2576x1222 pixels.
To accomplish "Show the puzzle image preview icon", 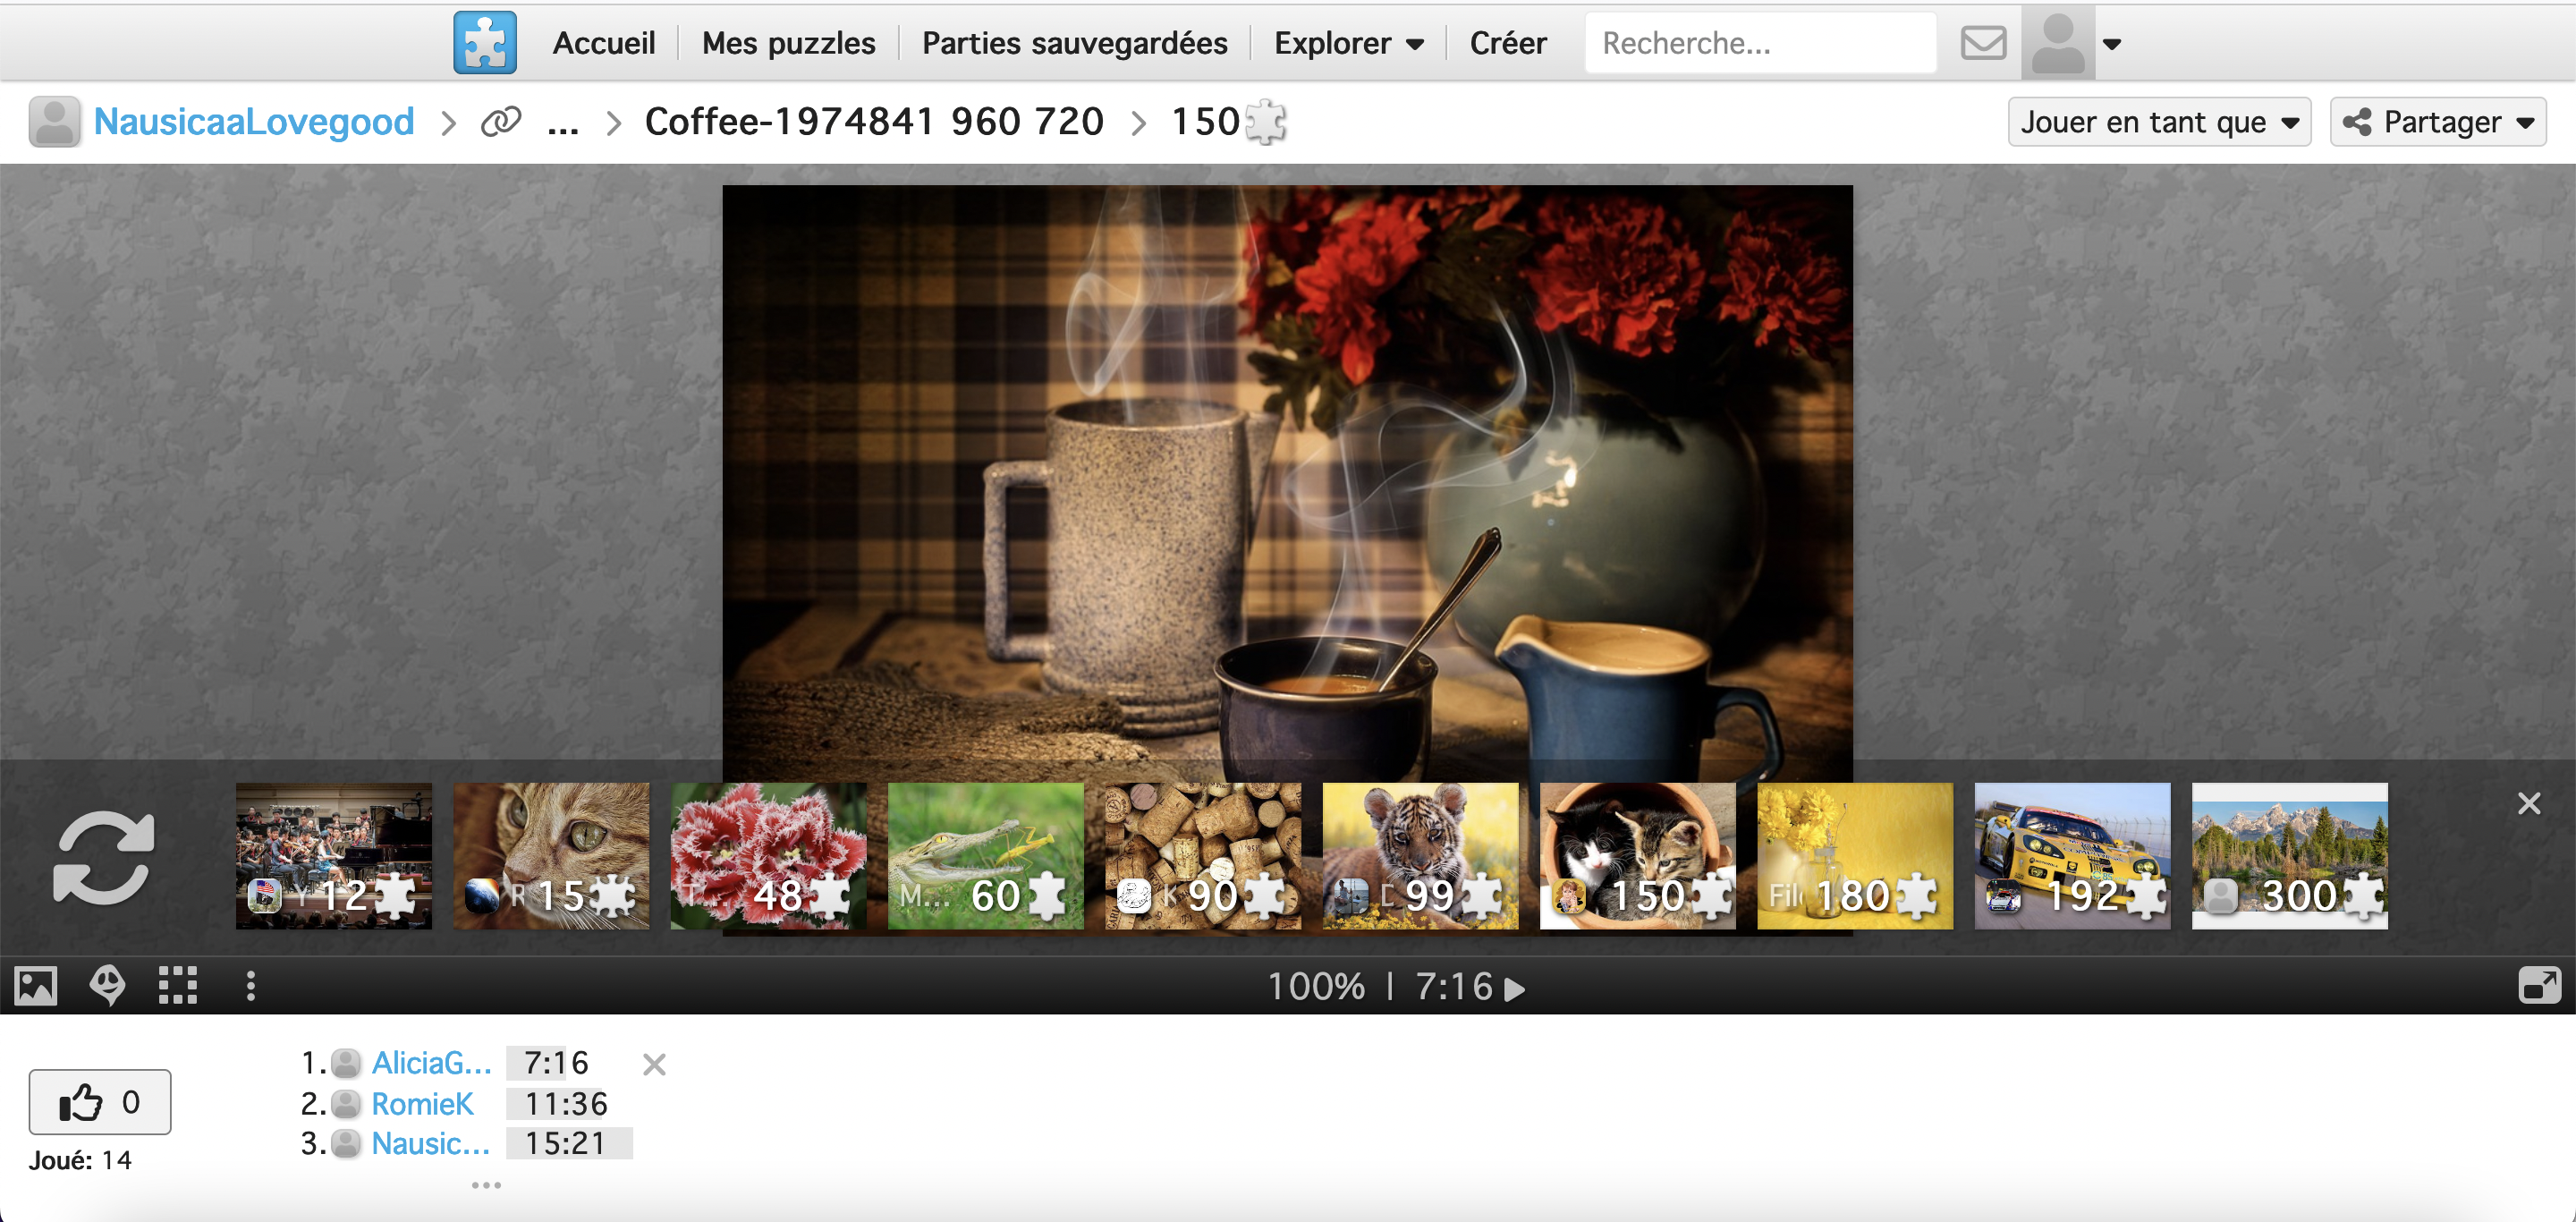I will pyautogui.click(x=36, y=986).
